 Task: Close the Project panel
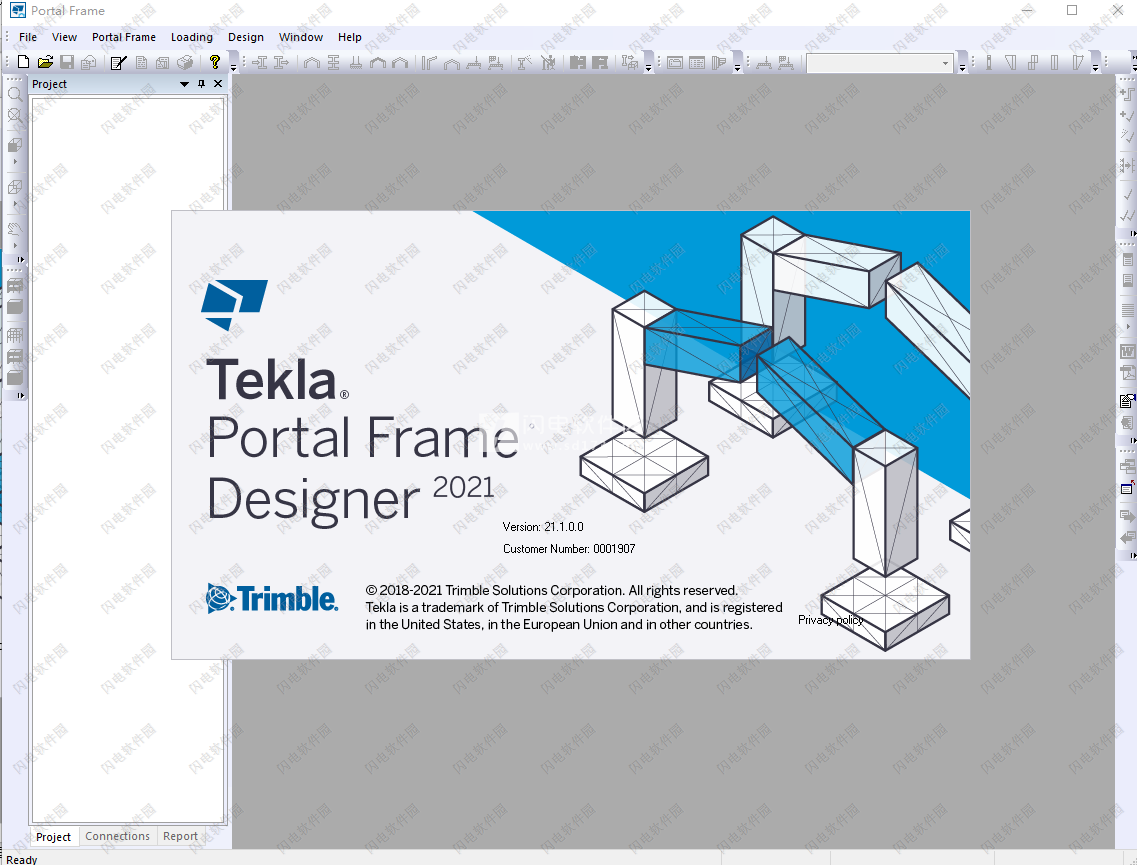[218, 84]
